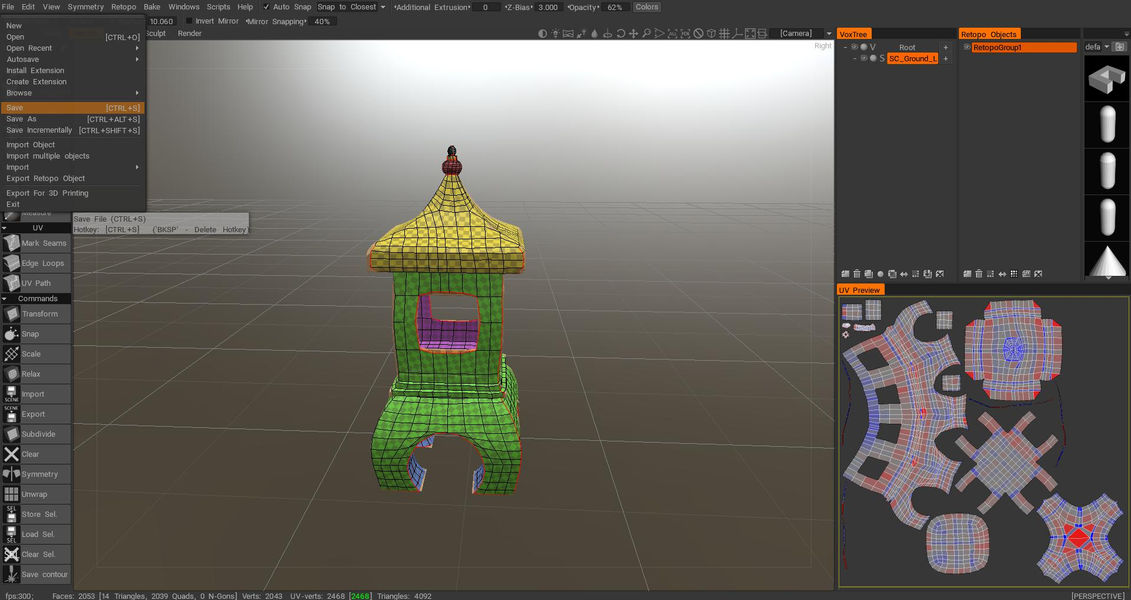Choose Save As from File menu

click(72, 119)
